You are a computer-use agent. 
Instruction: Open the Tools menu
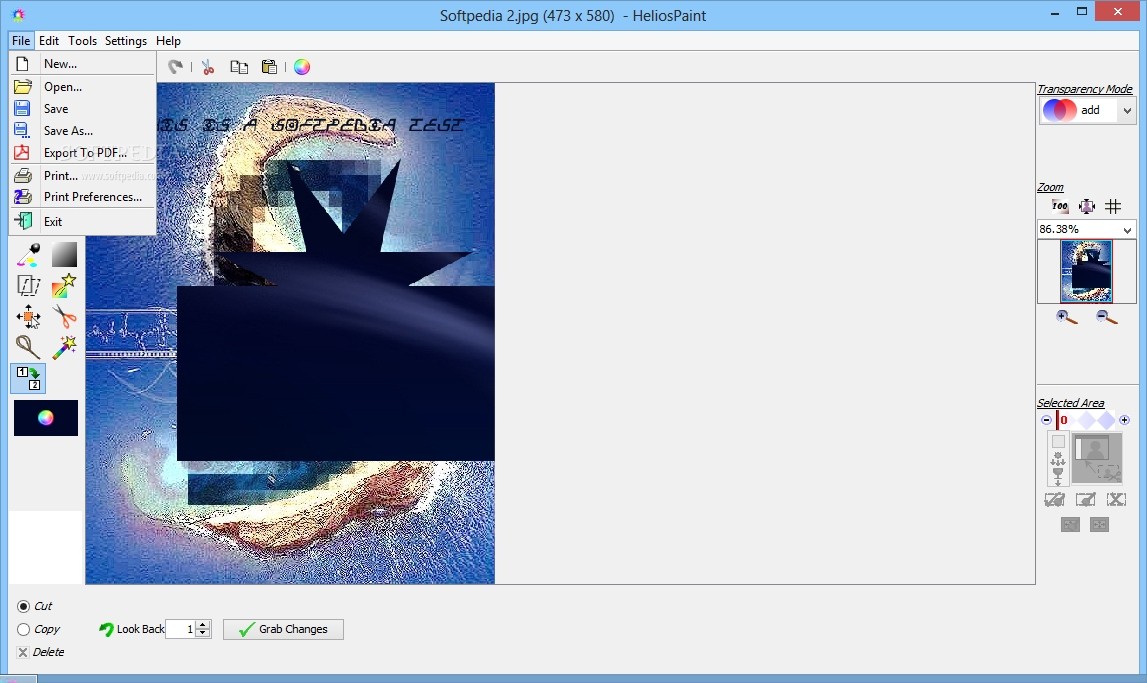click(83, 41)
